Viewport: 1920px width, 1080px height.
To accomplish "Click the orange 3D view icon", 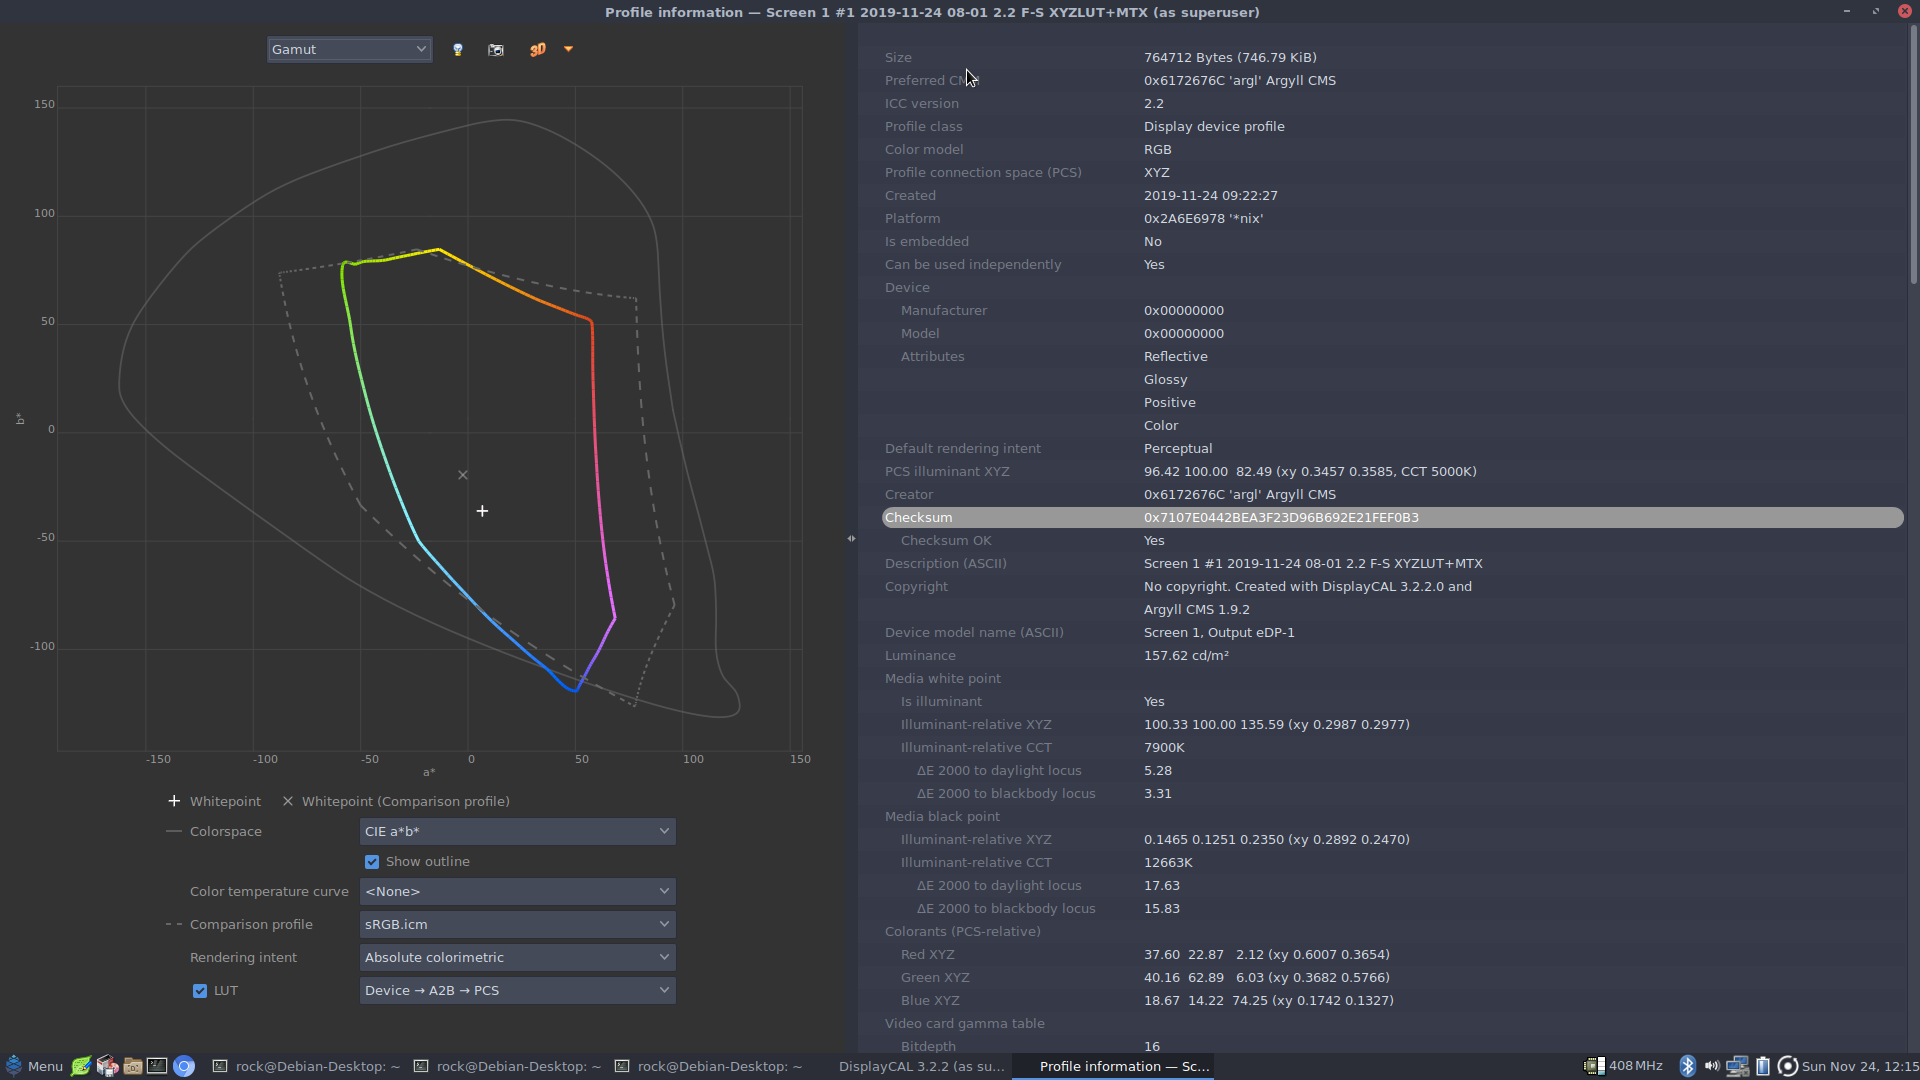I will pos(538,50).
